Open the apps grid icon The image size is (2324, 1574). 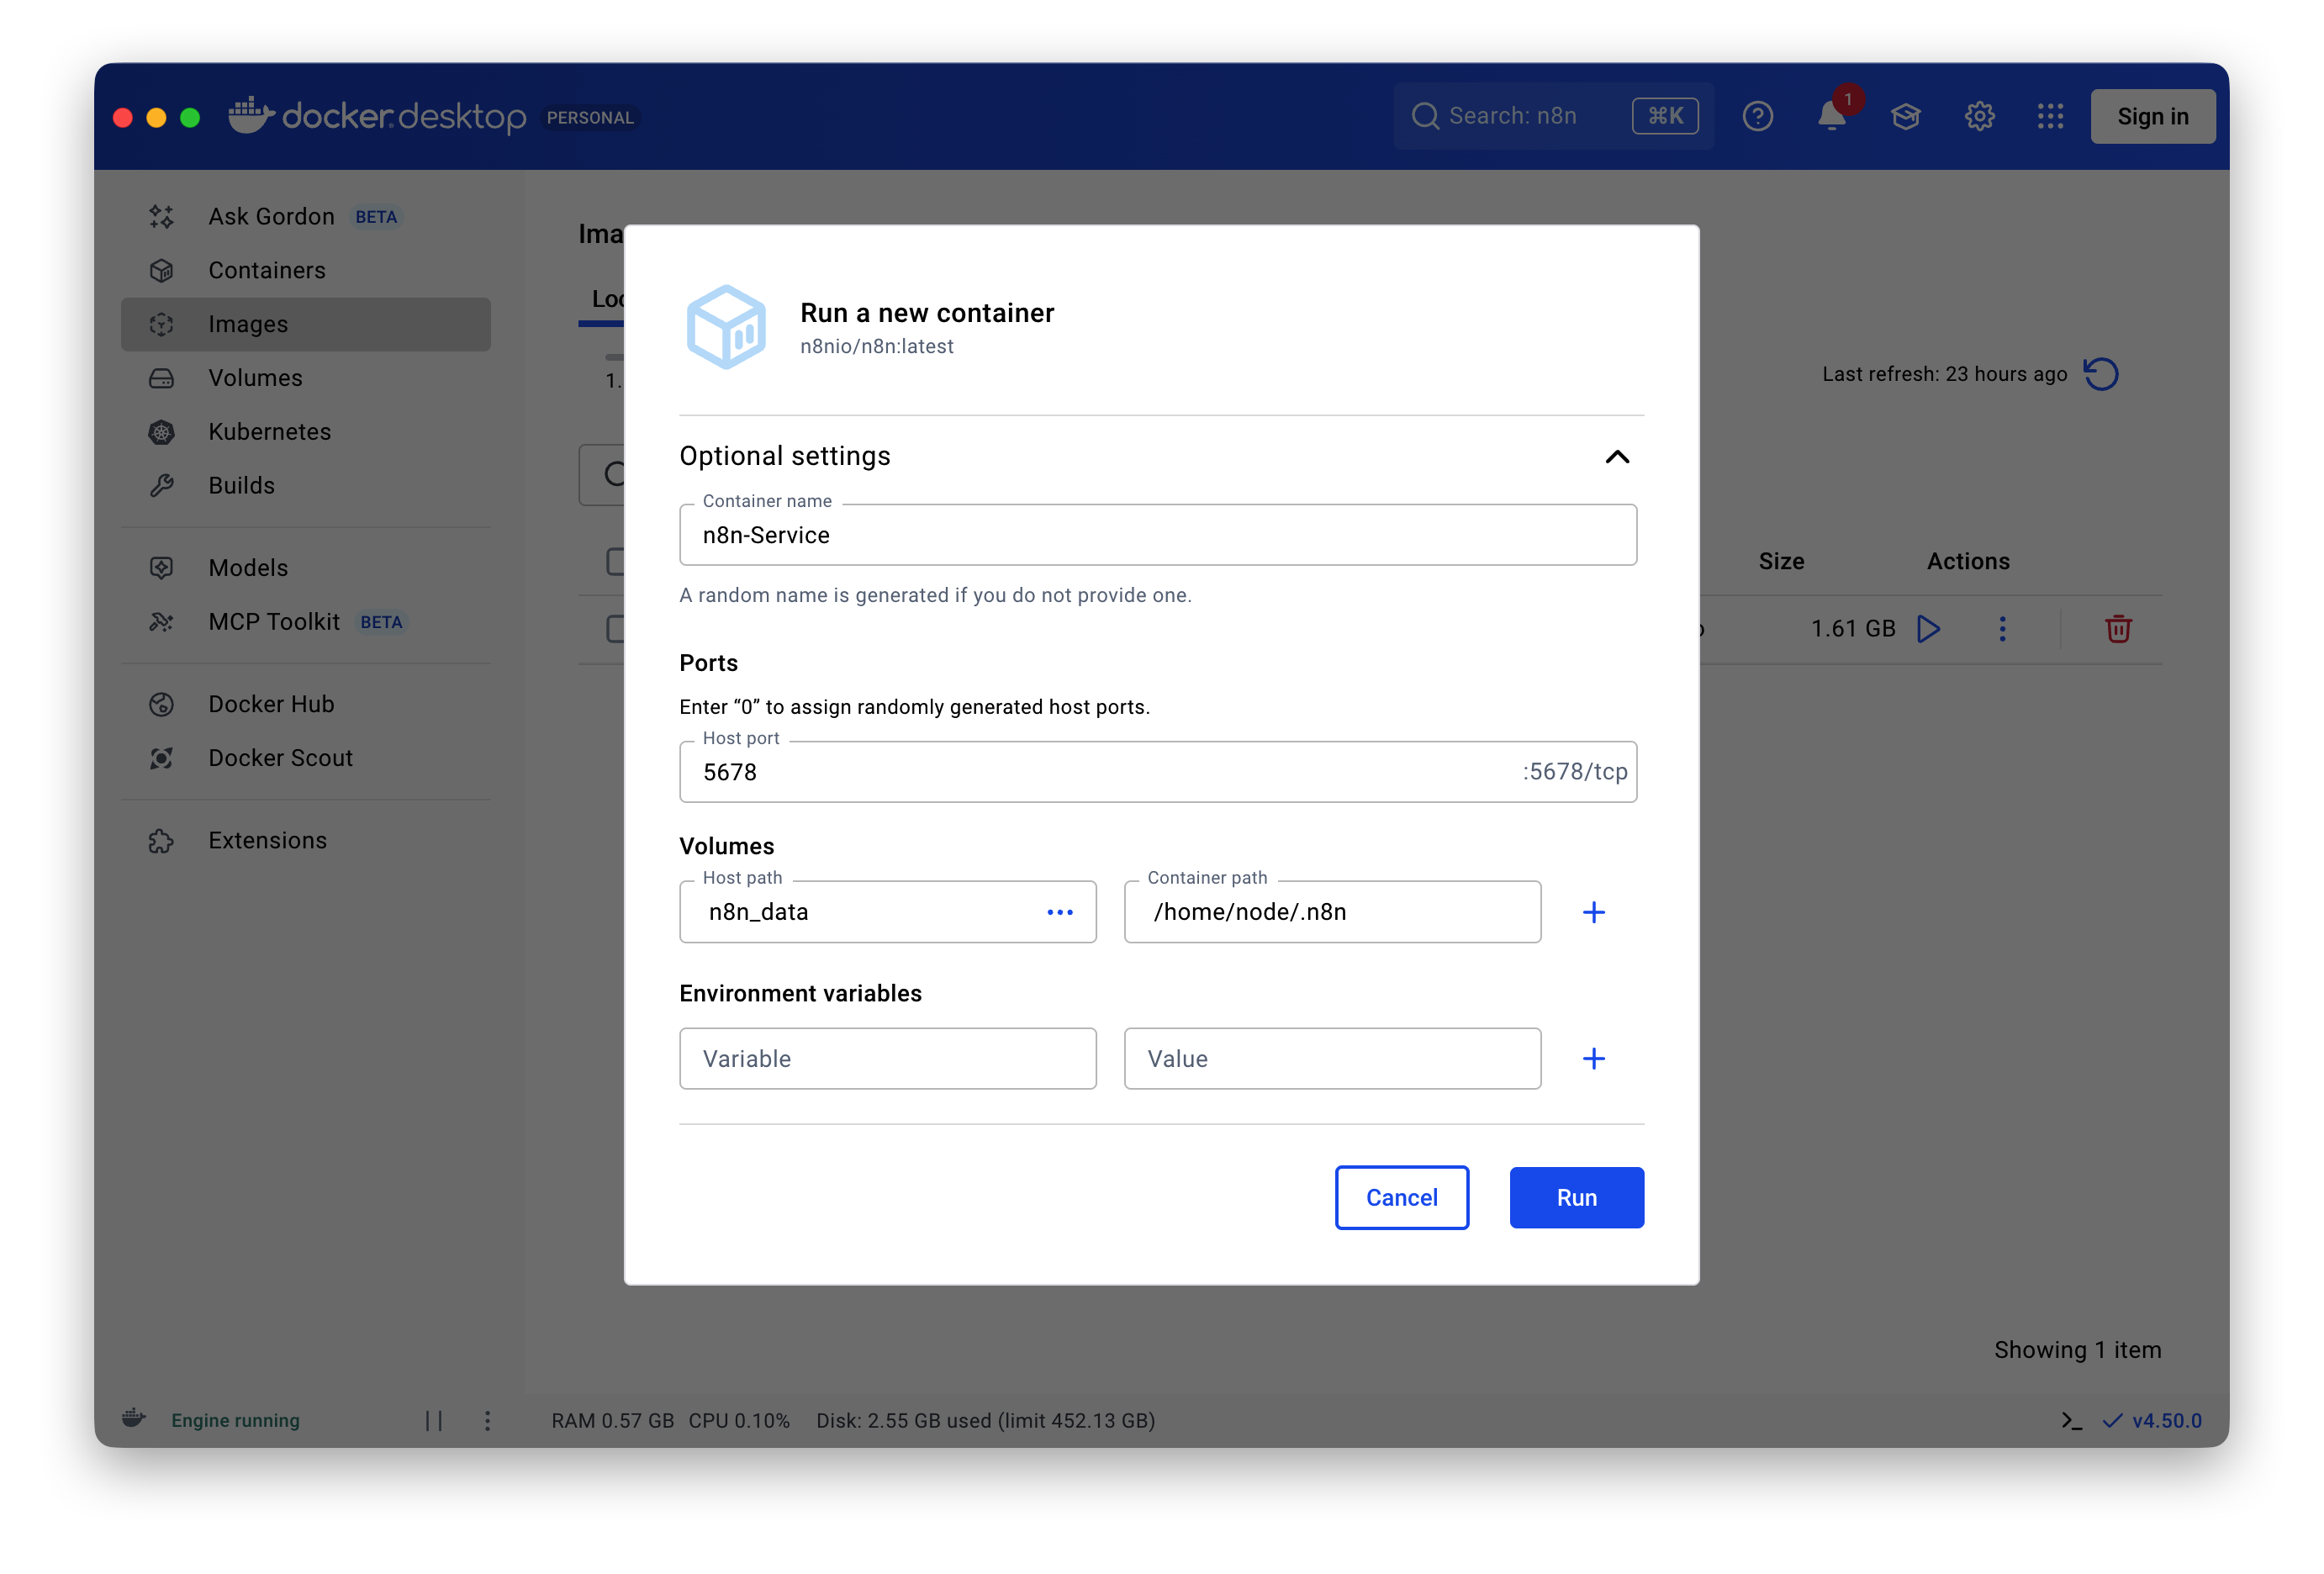click(x=2050, y=117)
